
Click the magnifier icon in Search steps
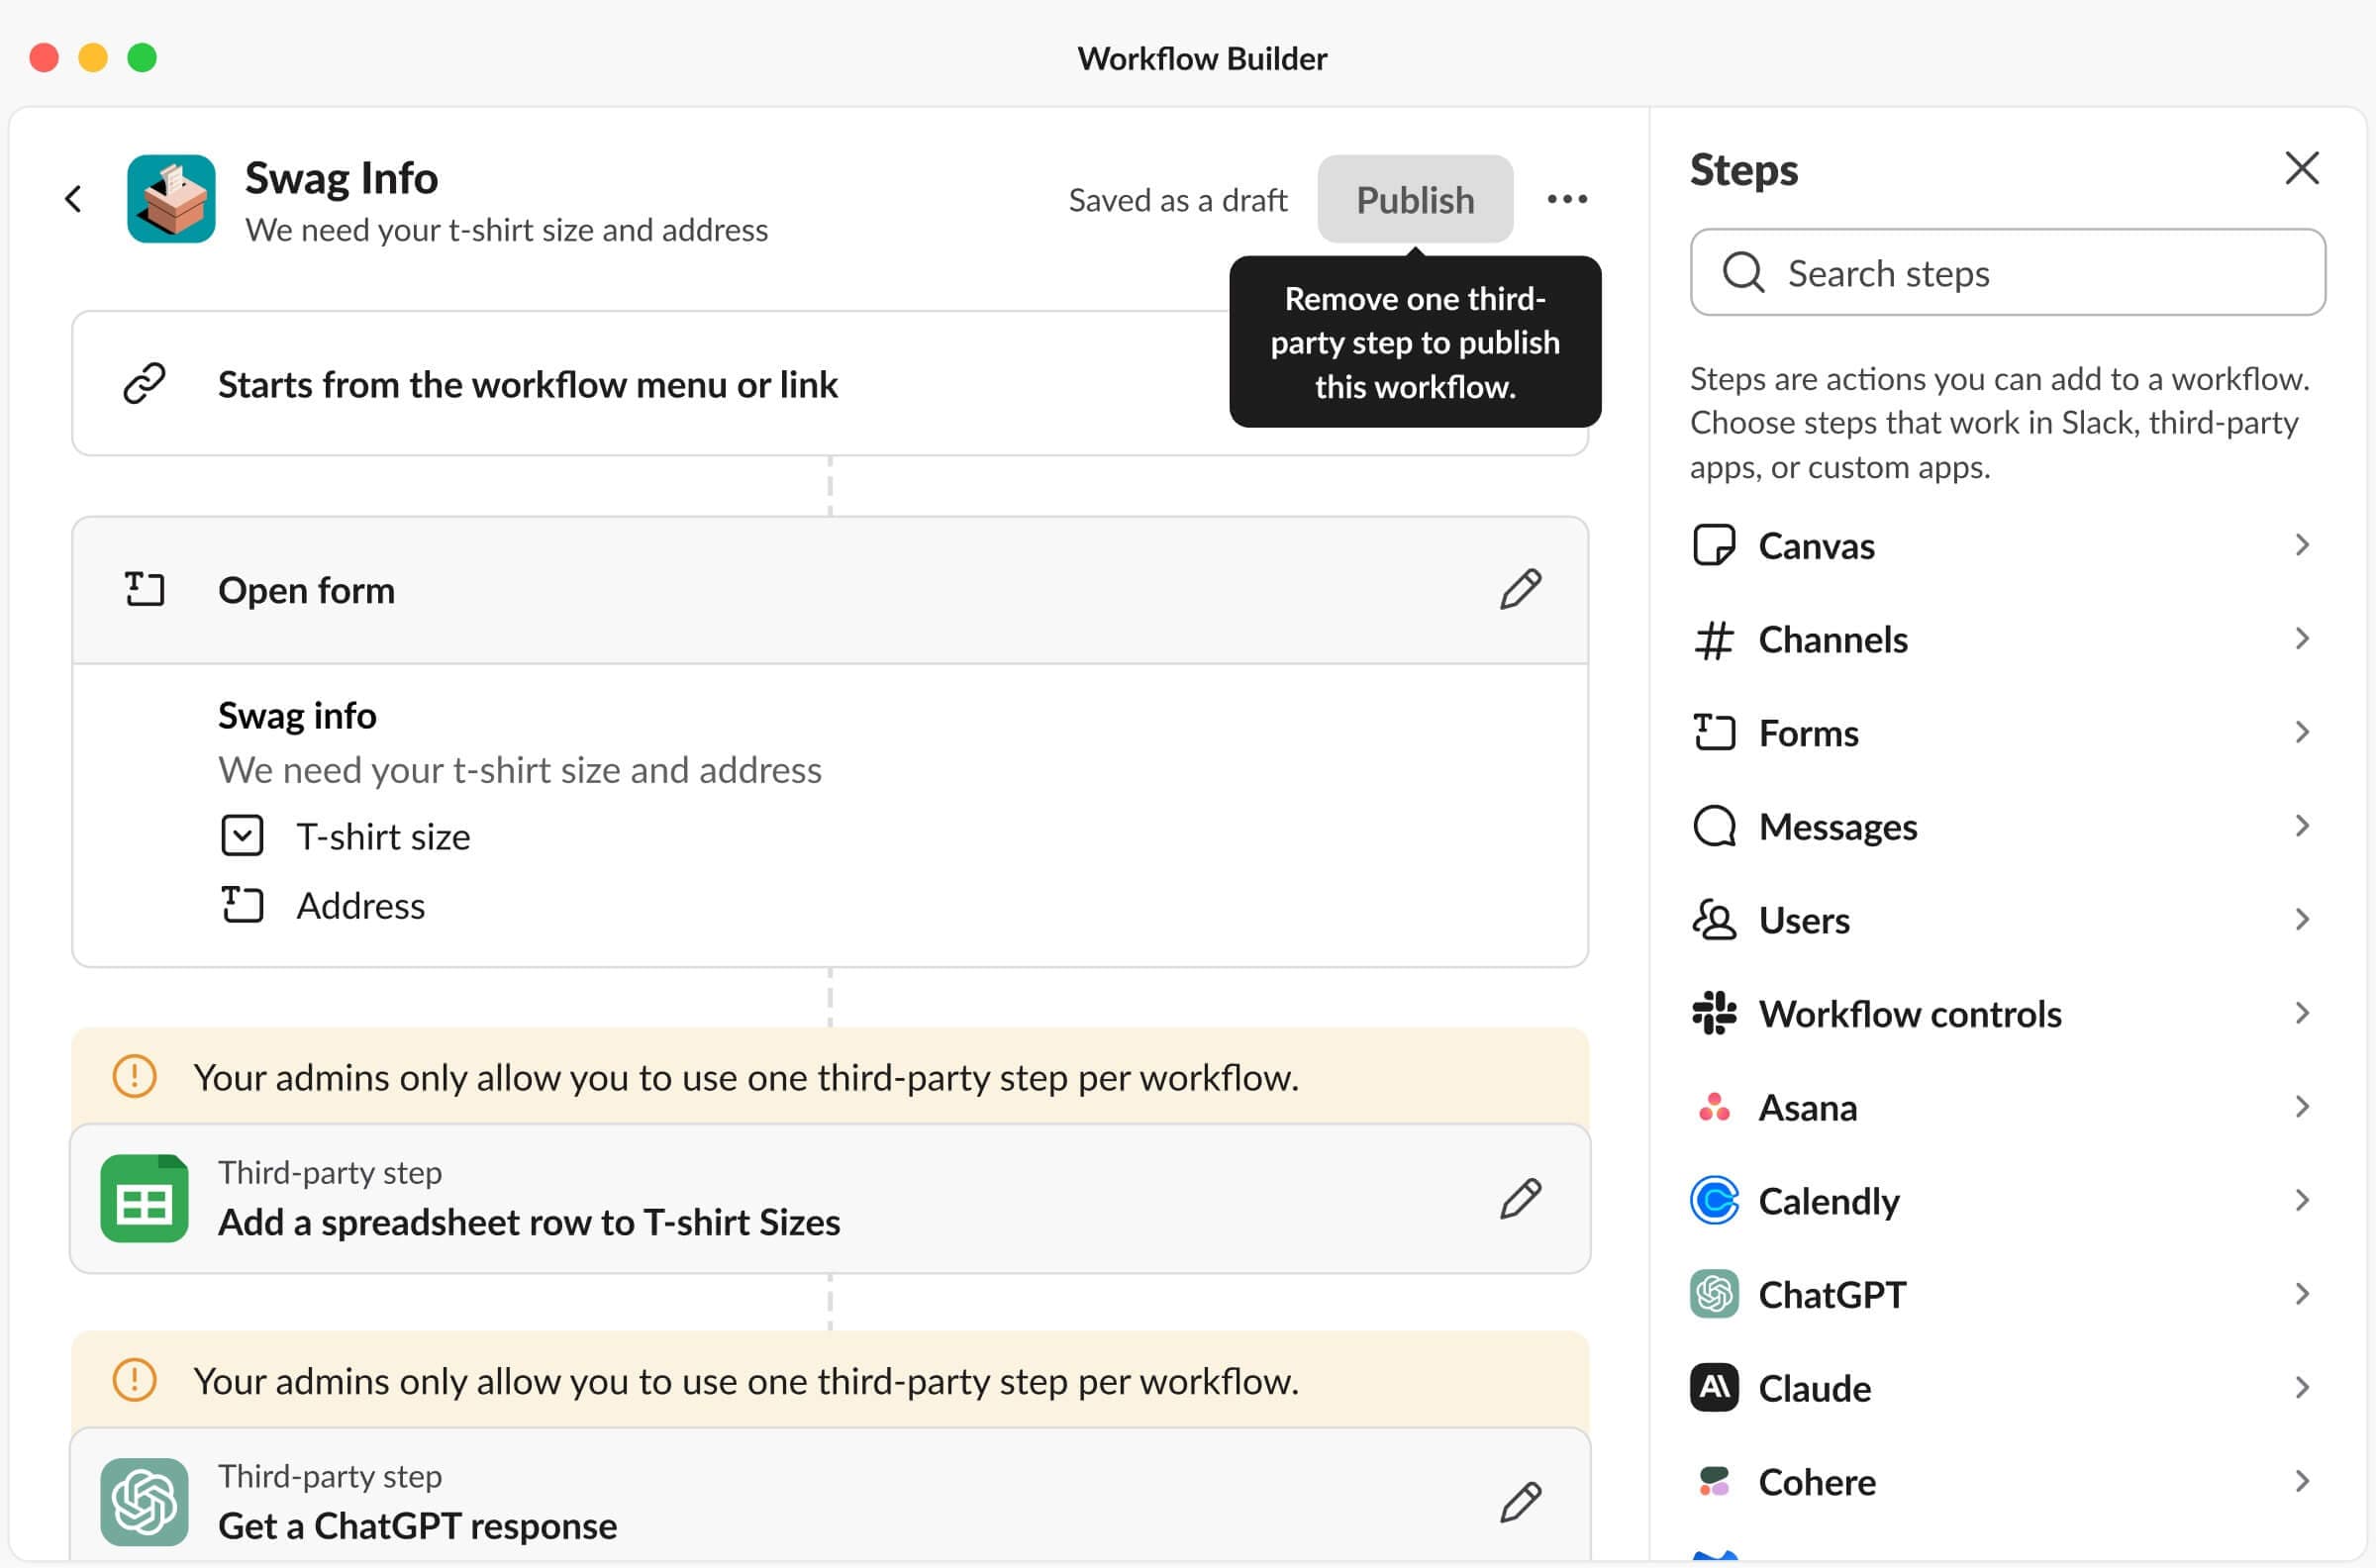[x=1743, y=272]
